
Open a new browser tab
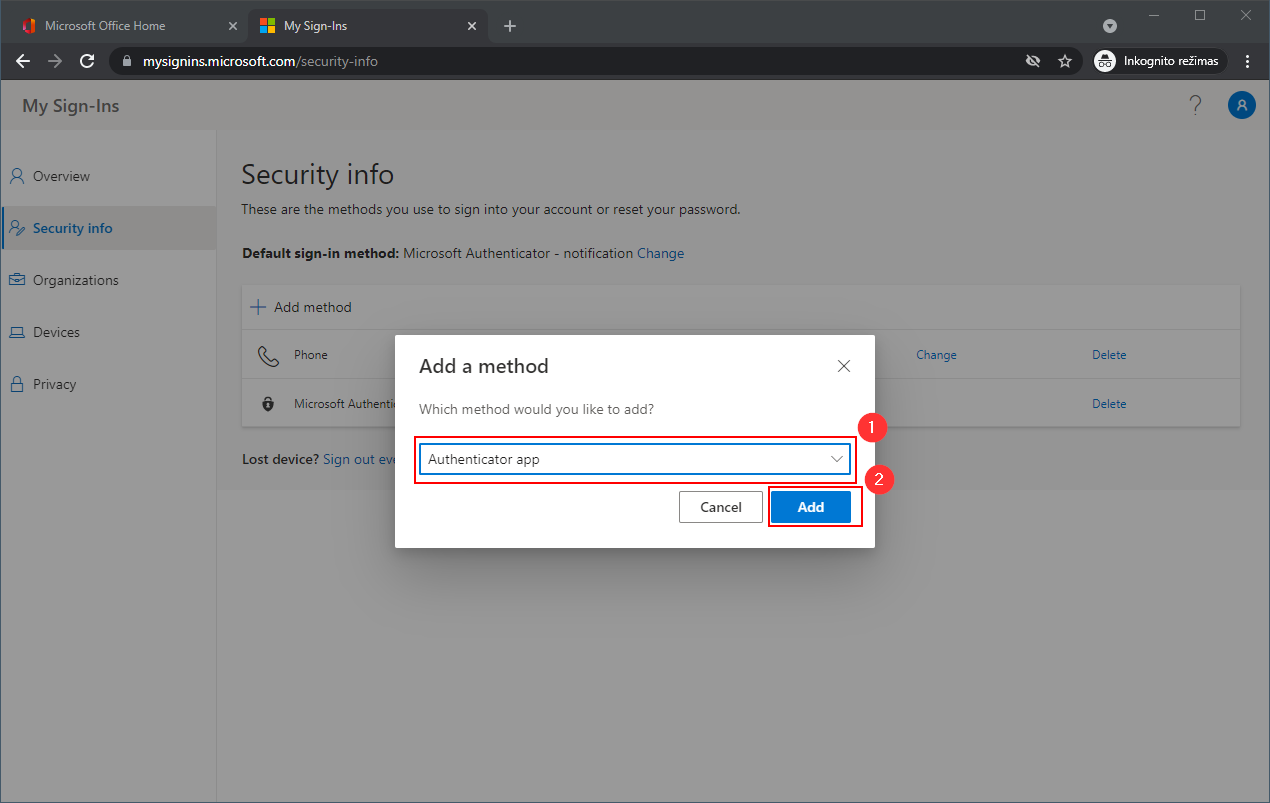(510, 26)
